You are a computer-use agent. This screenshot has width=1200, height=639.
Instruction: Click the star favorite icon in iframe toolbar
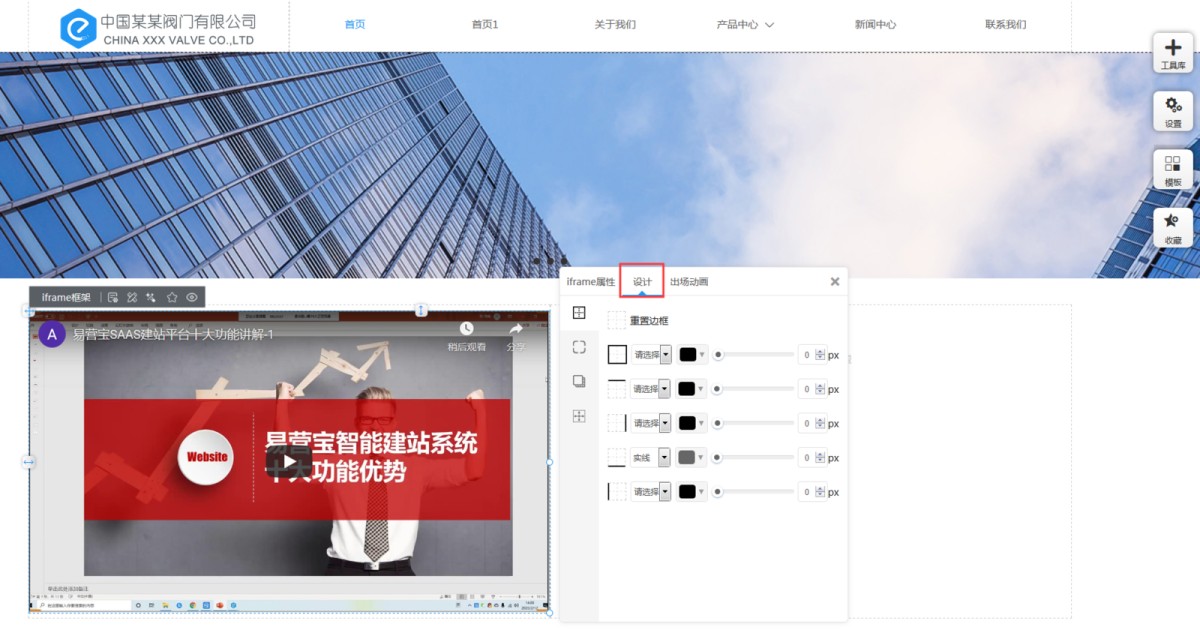172,297
